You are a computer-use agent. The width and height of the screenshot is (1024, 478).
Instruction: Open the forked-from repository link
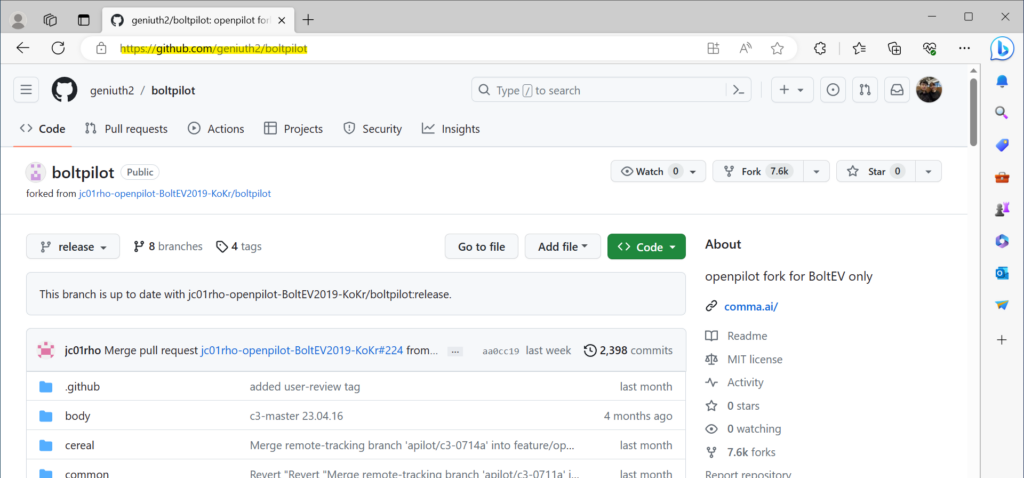tap(175, 194)
